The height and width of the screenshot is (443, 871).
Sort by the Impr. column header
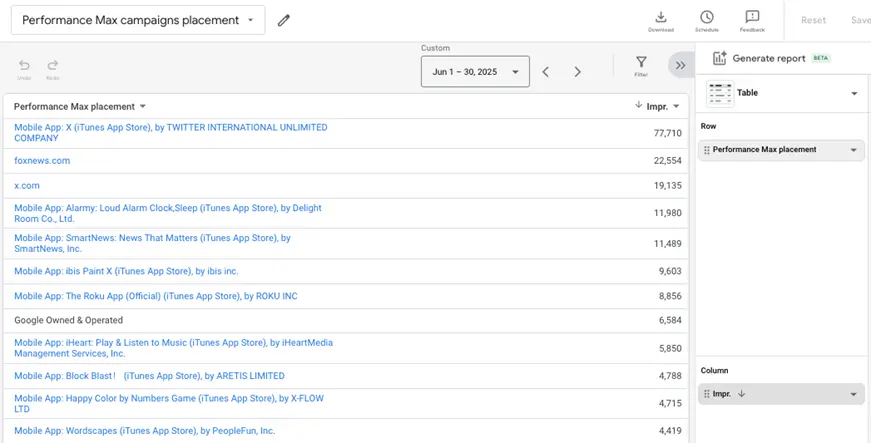click(x=657, y=106)
